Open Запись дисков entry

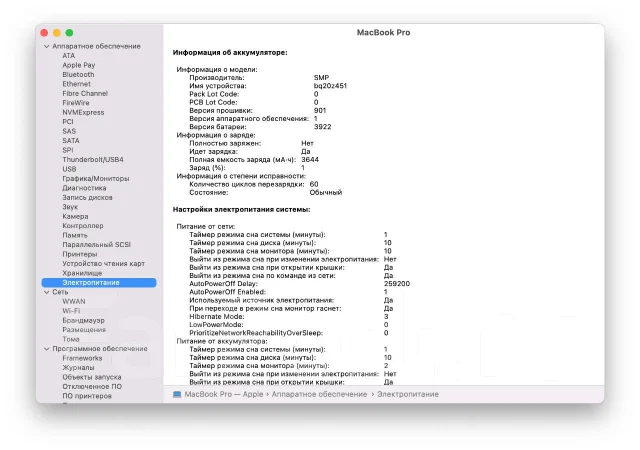(87, 197)
